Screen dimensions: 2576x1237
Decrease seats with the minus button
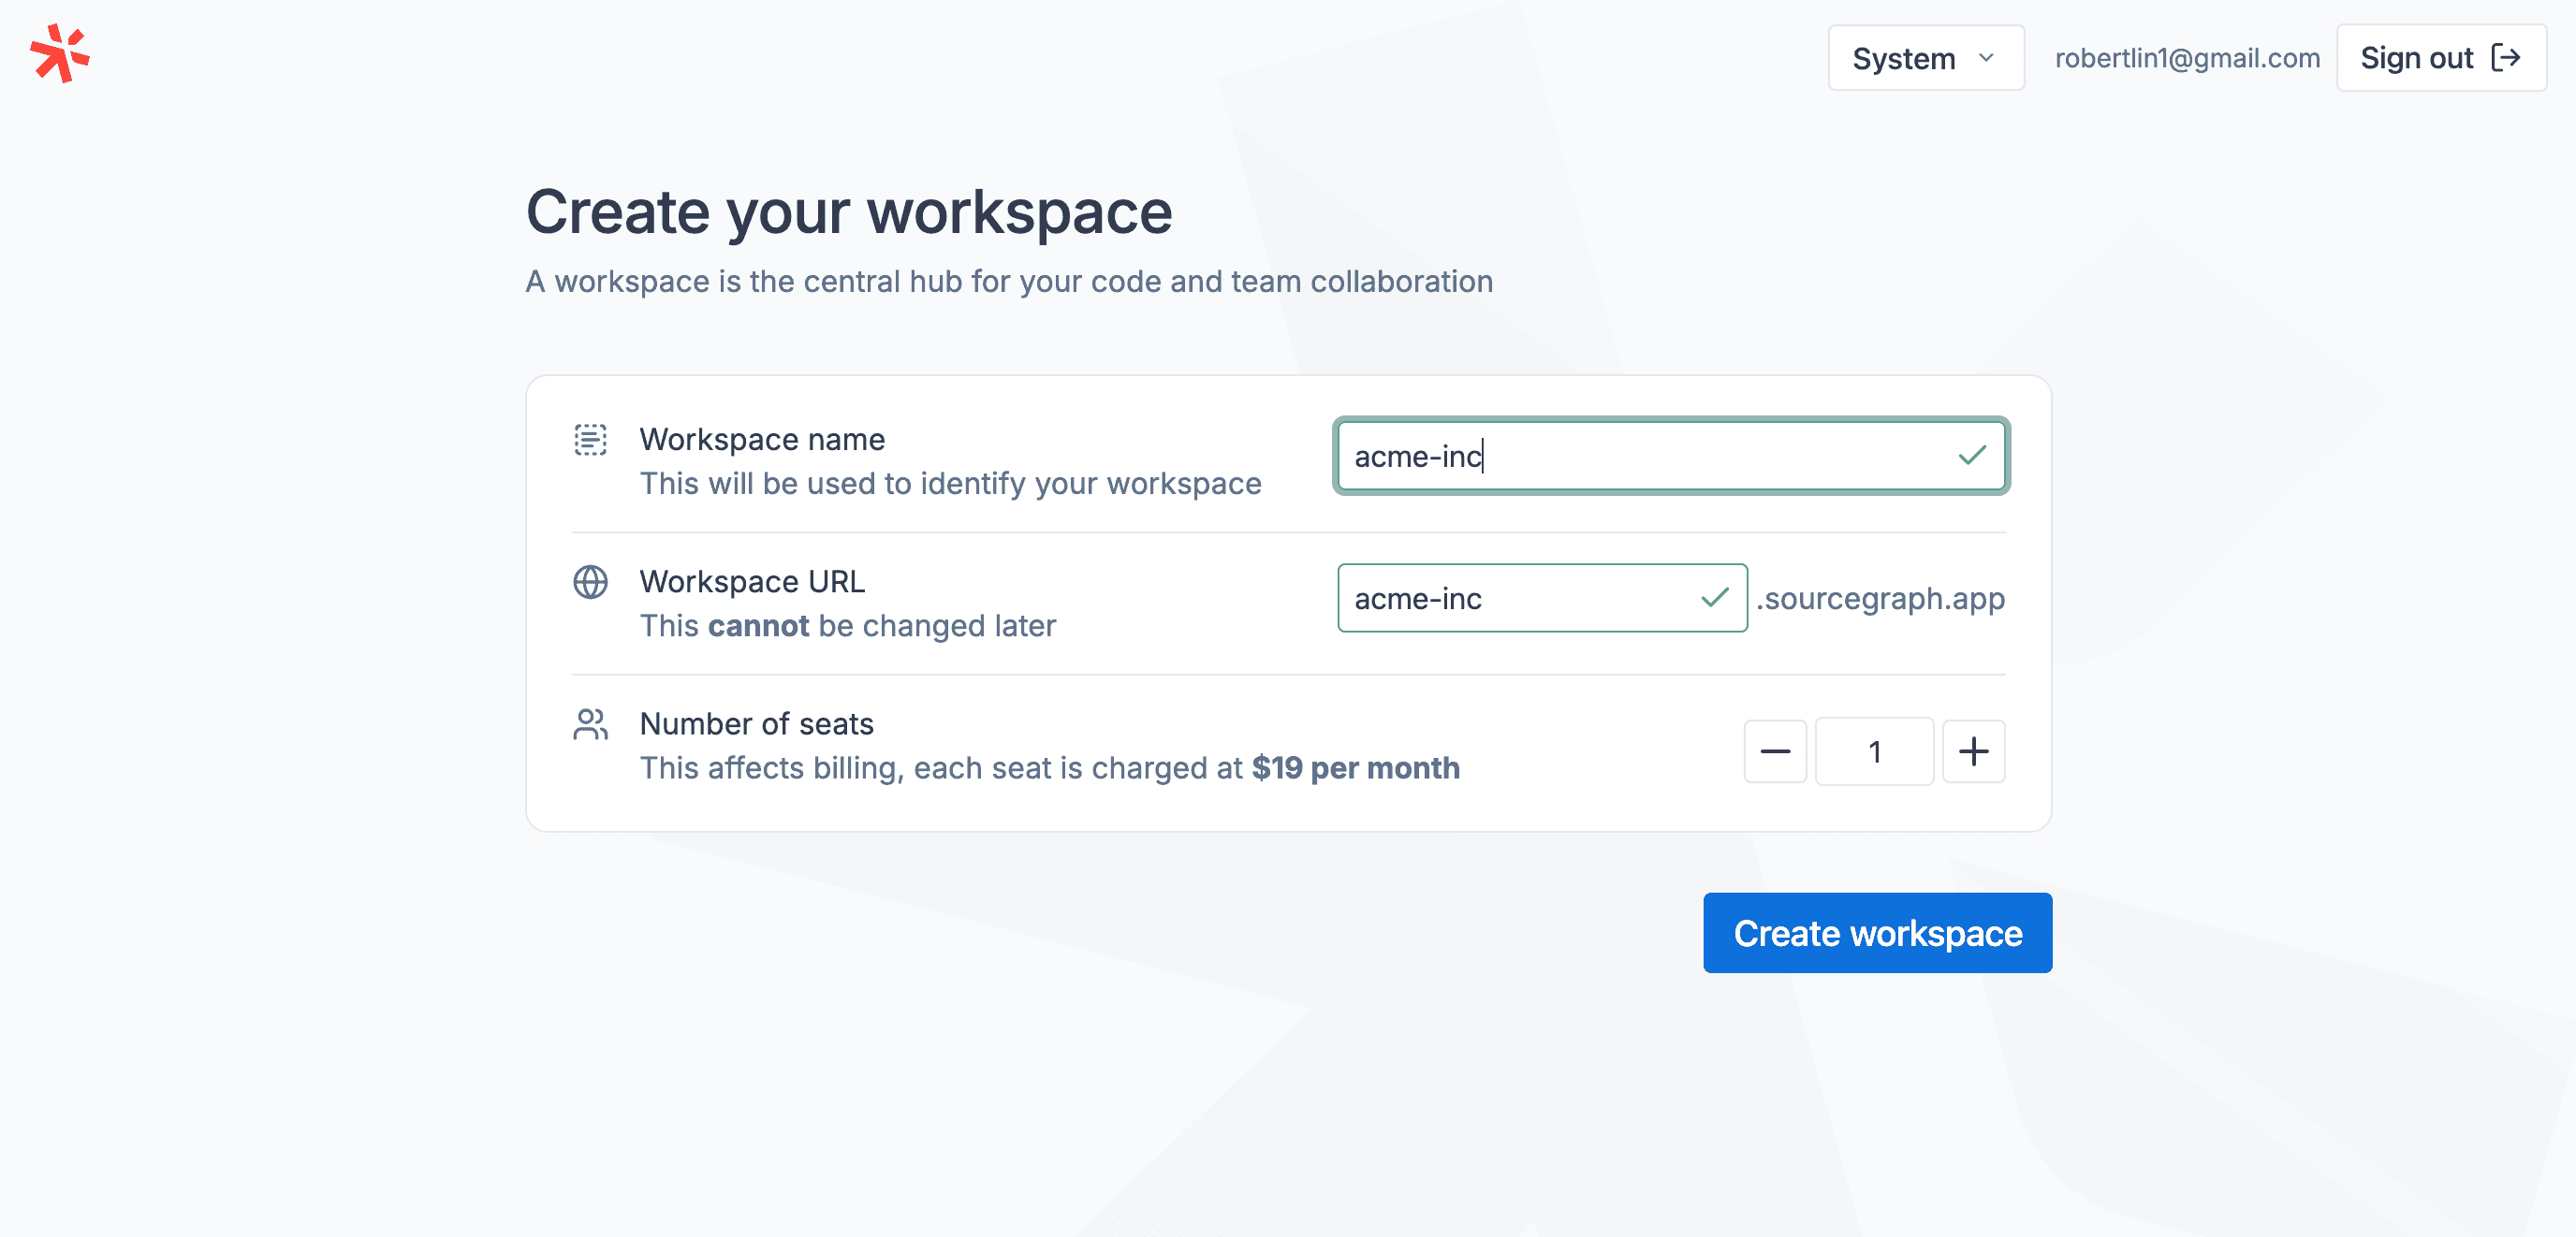pos(1775,751)
